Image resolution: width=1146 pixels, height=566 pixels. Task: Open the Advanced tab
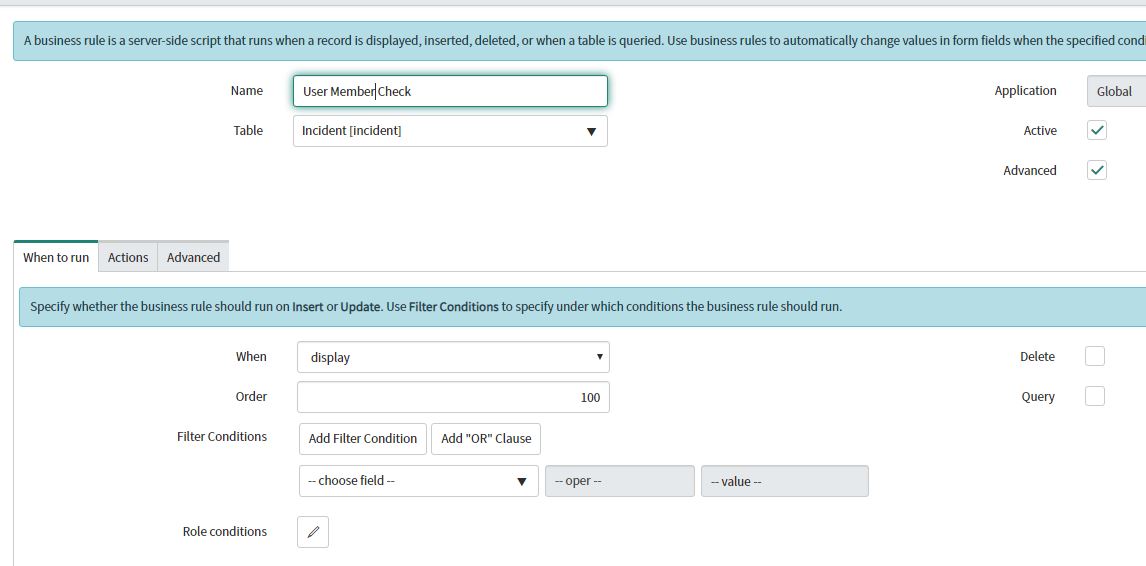193,257
